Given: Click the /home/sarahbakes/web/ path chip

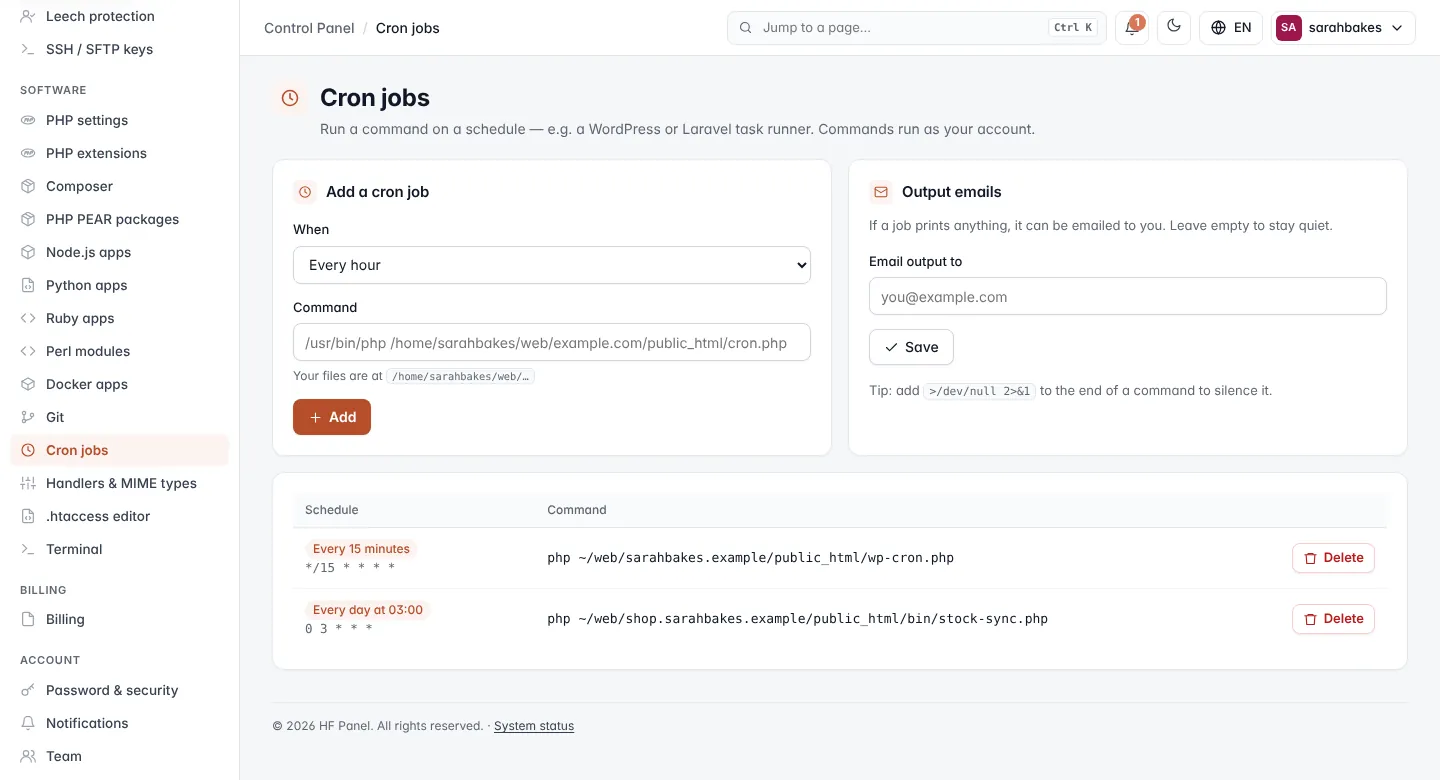Looking at the screenshot, I should pyautogui.click(x=461, y=377).
